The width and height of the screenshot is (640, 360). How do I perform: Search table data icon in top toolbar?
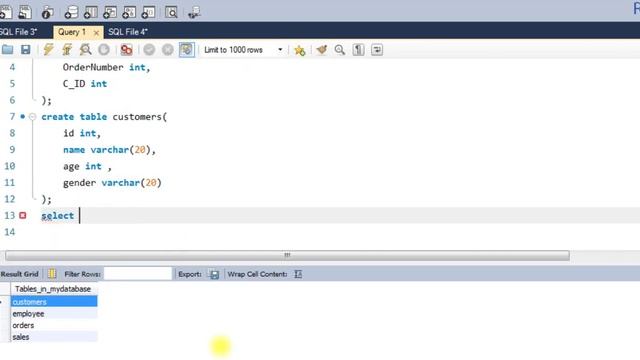[x=171, y=13]
